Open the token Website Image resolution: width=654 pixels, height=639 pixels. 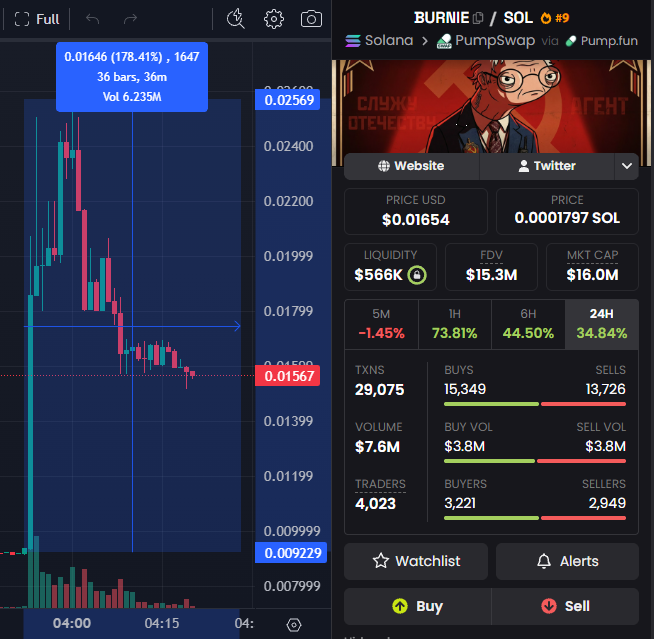tap(411, 166)
